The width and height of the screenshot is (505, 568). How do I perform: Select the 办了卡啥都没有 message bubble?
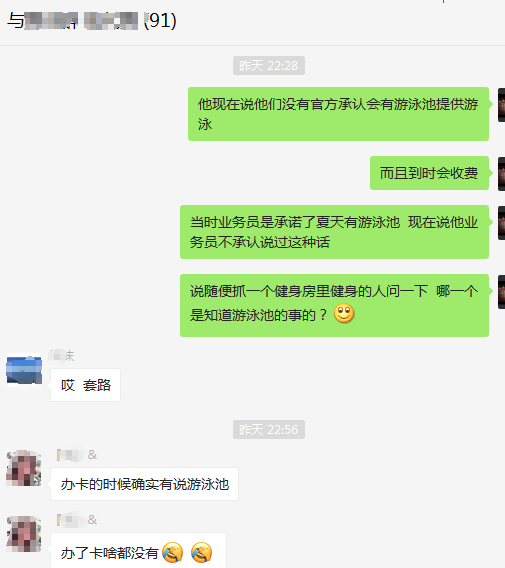138,551
